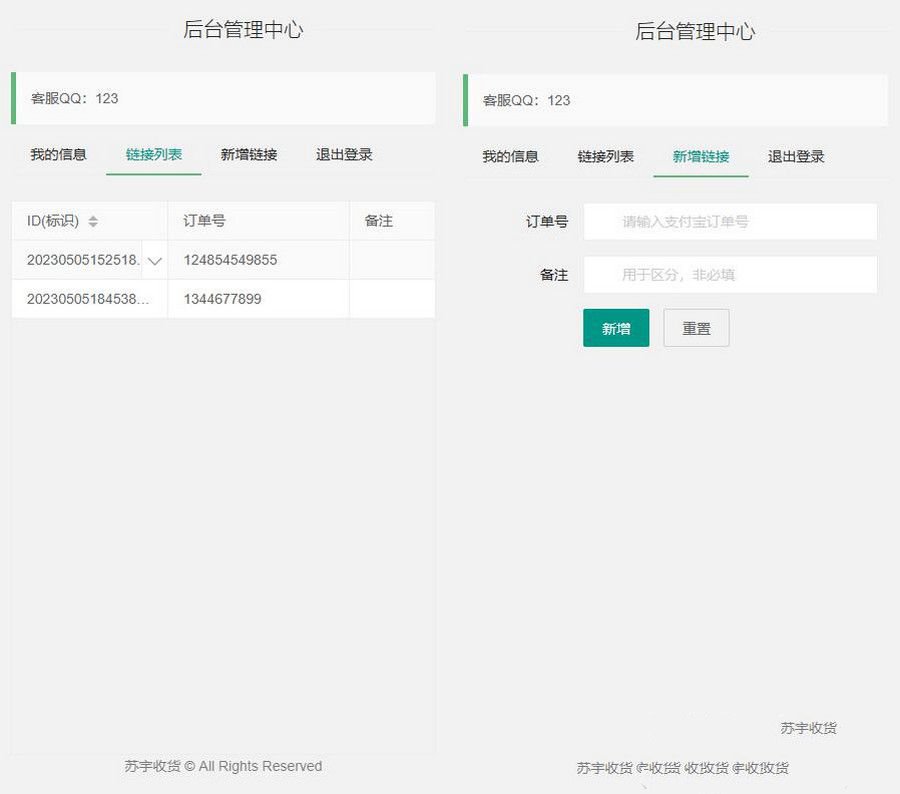Open 我的信息 on the right panel
900x794 pixels.
[510, 156]
